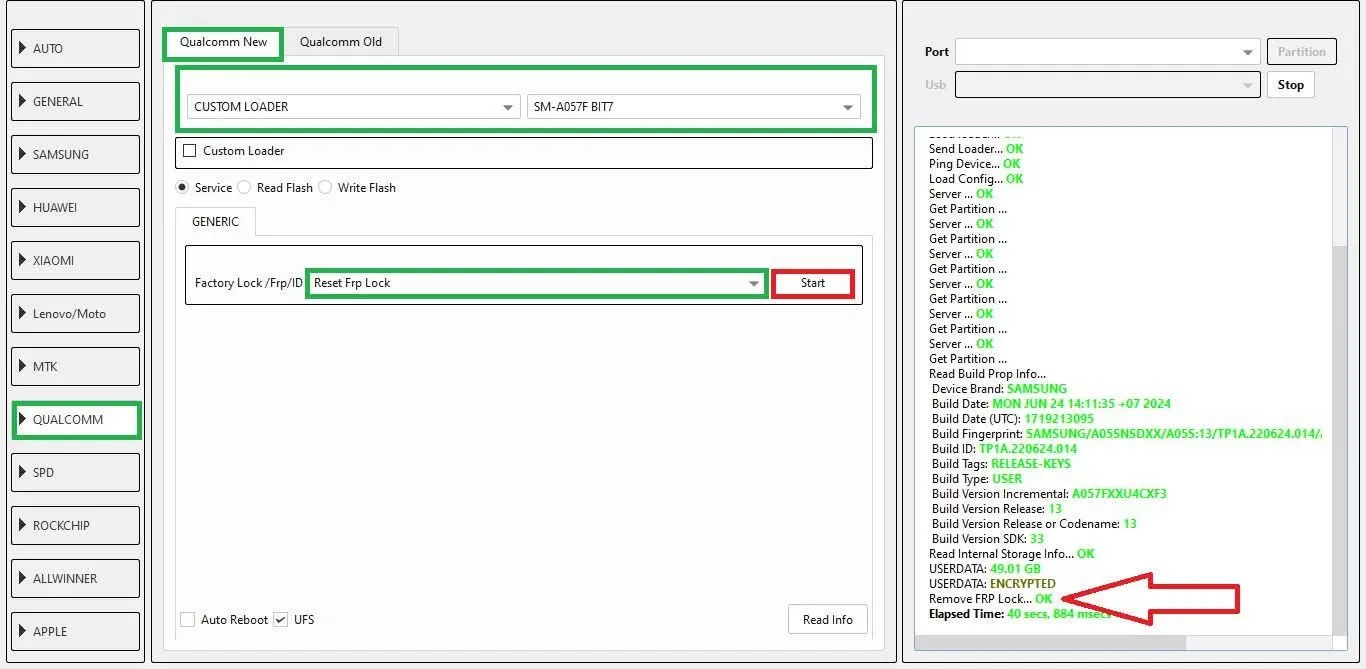Open the SAMSUNG brand section
The image size is (1366, 669).
click(x=76, y=154)
